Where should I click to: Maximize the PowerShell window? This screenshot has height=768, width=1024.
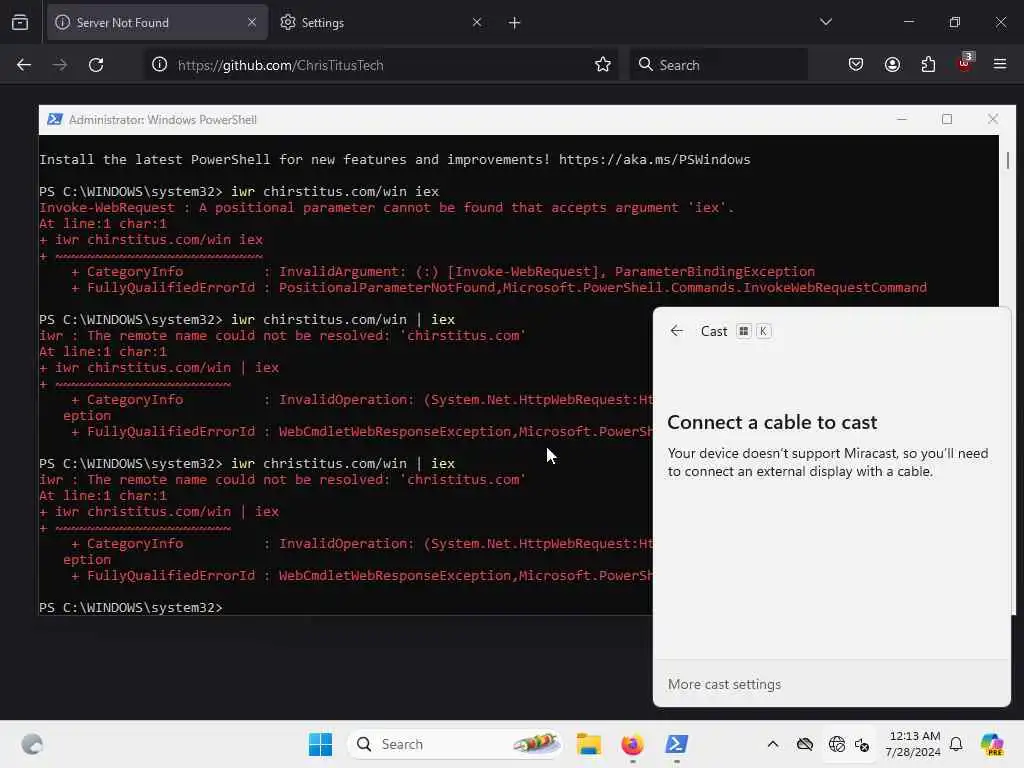947,120
